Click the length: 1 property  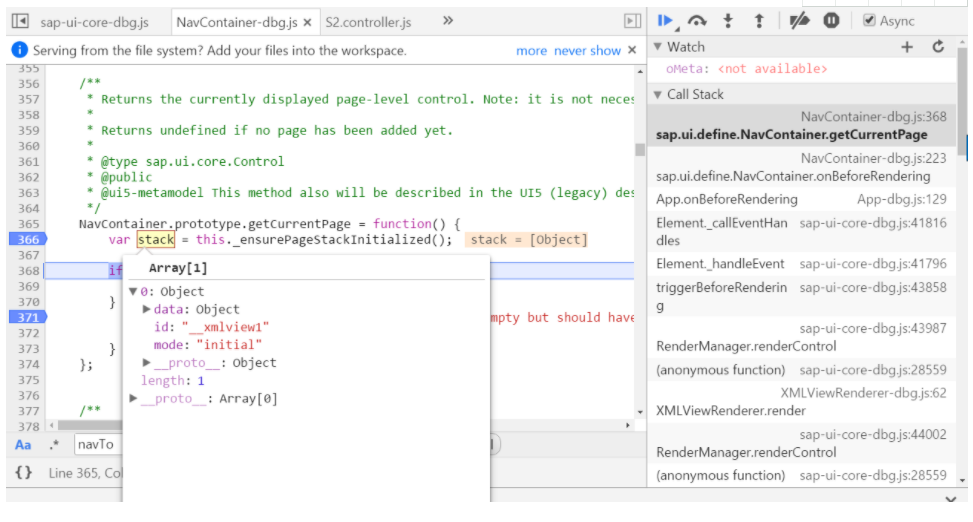(x=173, y=380)
